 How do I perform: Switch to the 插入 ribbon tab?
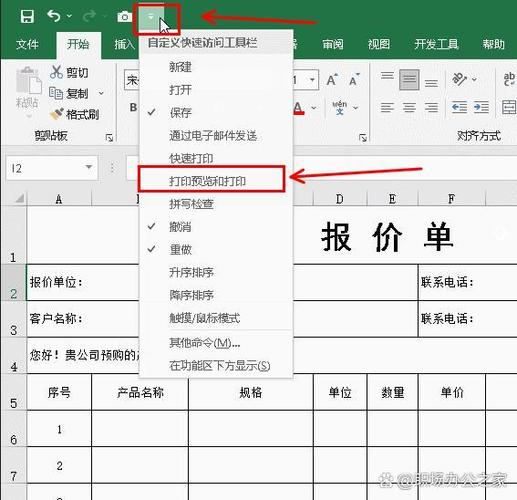point(124,44)
